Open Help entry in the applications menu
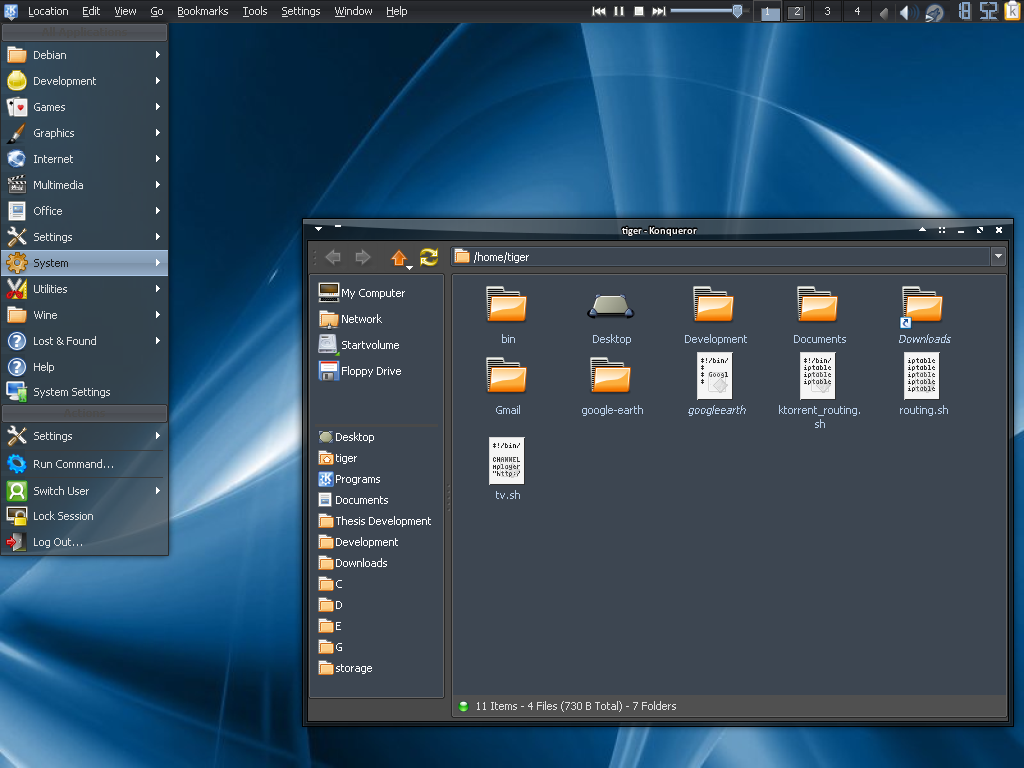Viewport: 1024px width, 768px height. 84,367
